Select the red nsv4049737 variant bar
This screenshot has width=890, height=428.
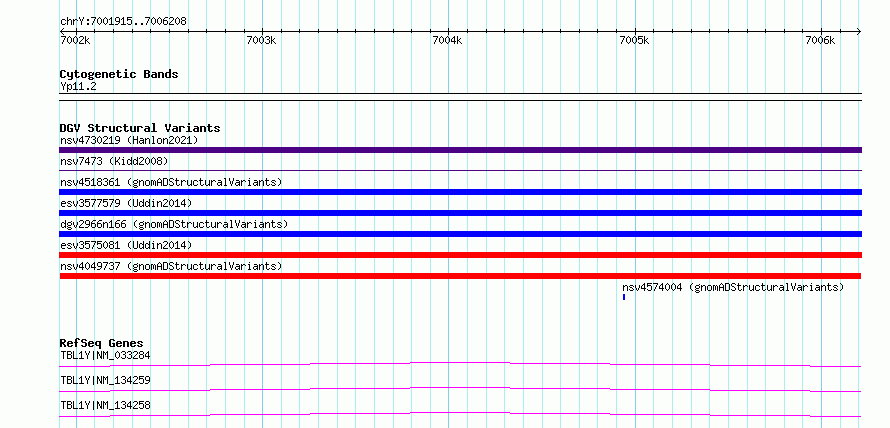pyautogui.click(x=460, y=276)
